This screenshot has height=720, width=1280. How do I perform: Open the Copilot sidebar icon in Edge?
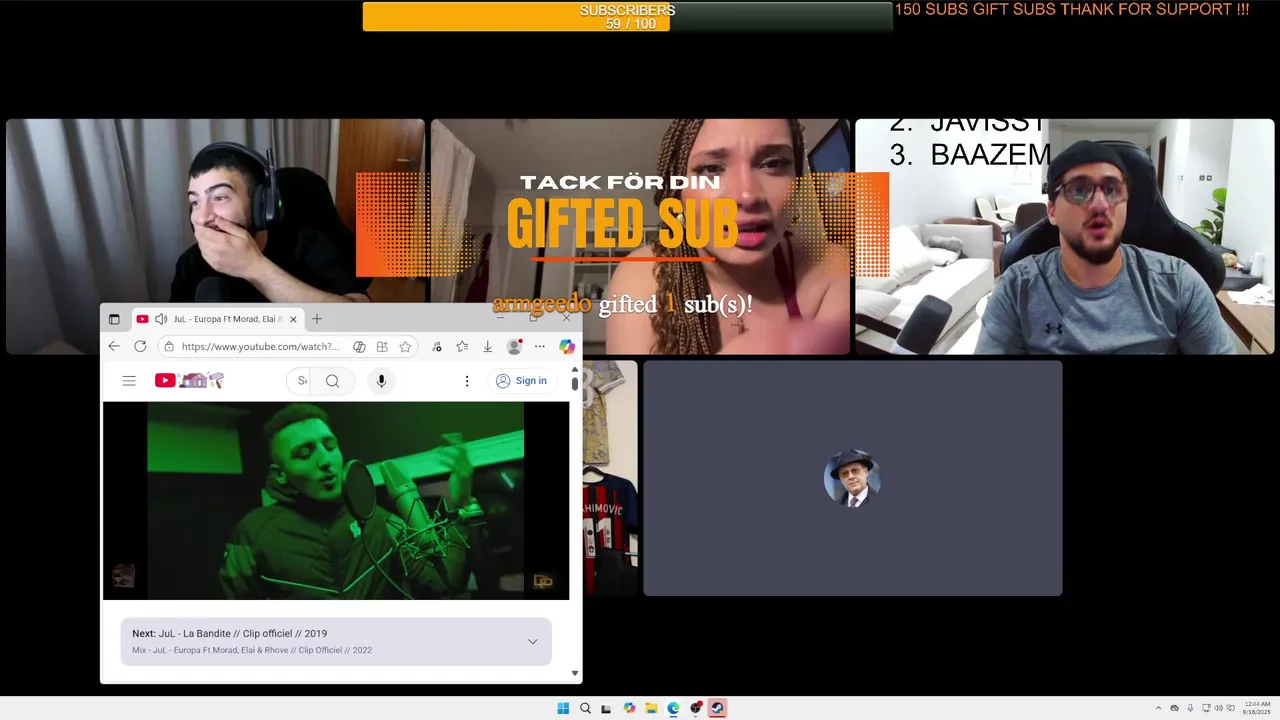tap(567, 347)
